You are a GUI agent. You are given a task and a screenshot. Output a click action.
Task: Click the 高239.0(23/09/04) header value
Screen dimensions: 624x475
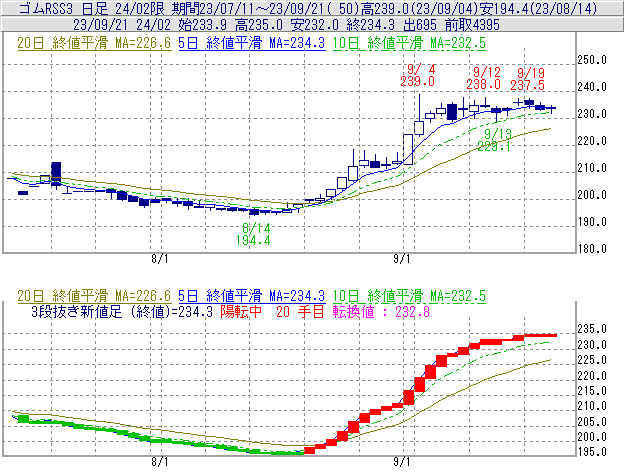point(420,8)
